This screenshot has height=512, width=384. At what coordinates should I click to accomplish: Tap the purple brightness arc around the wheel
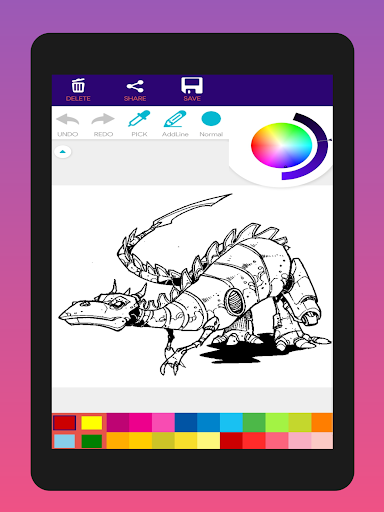323,143
